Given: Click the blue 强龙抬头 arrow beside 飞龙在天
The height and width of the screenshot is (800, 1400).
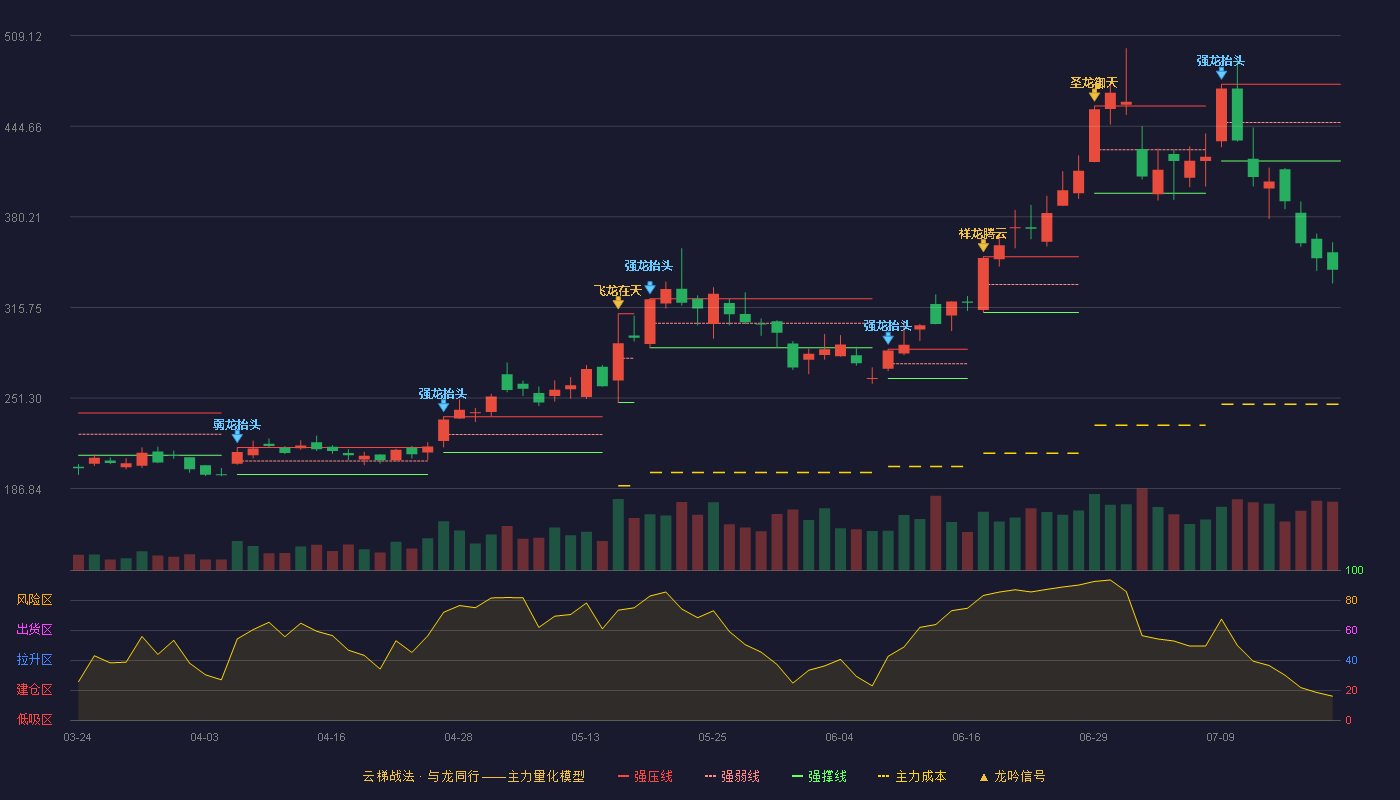Looking at the screenshot, I should click(x=650, y=287).
